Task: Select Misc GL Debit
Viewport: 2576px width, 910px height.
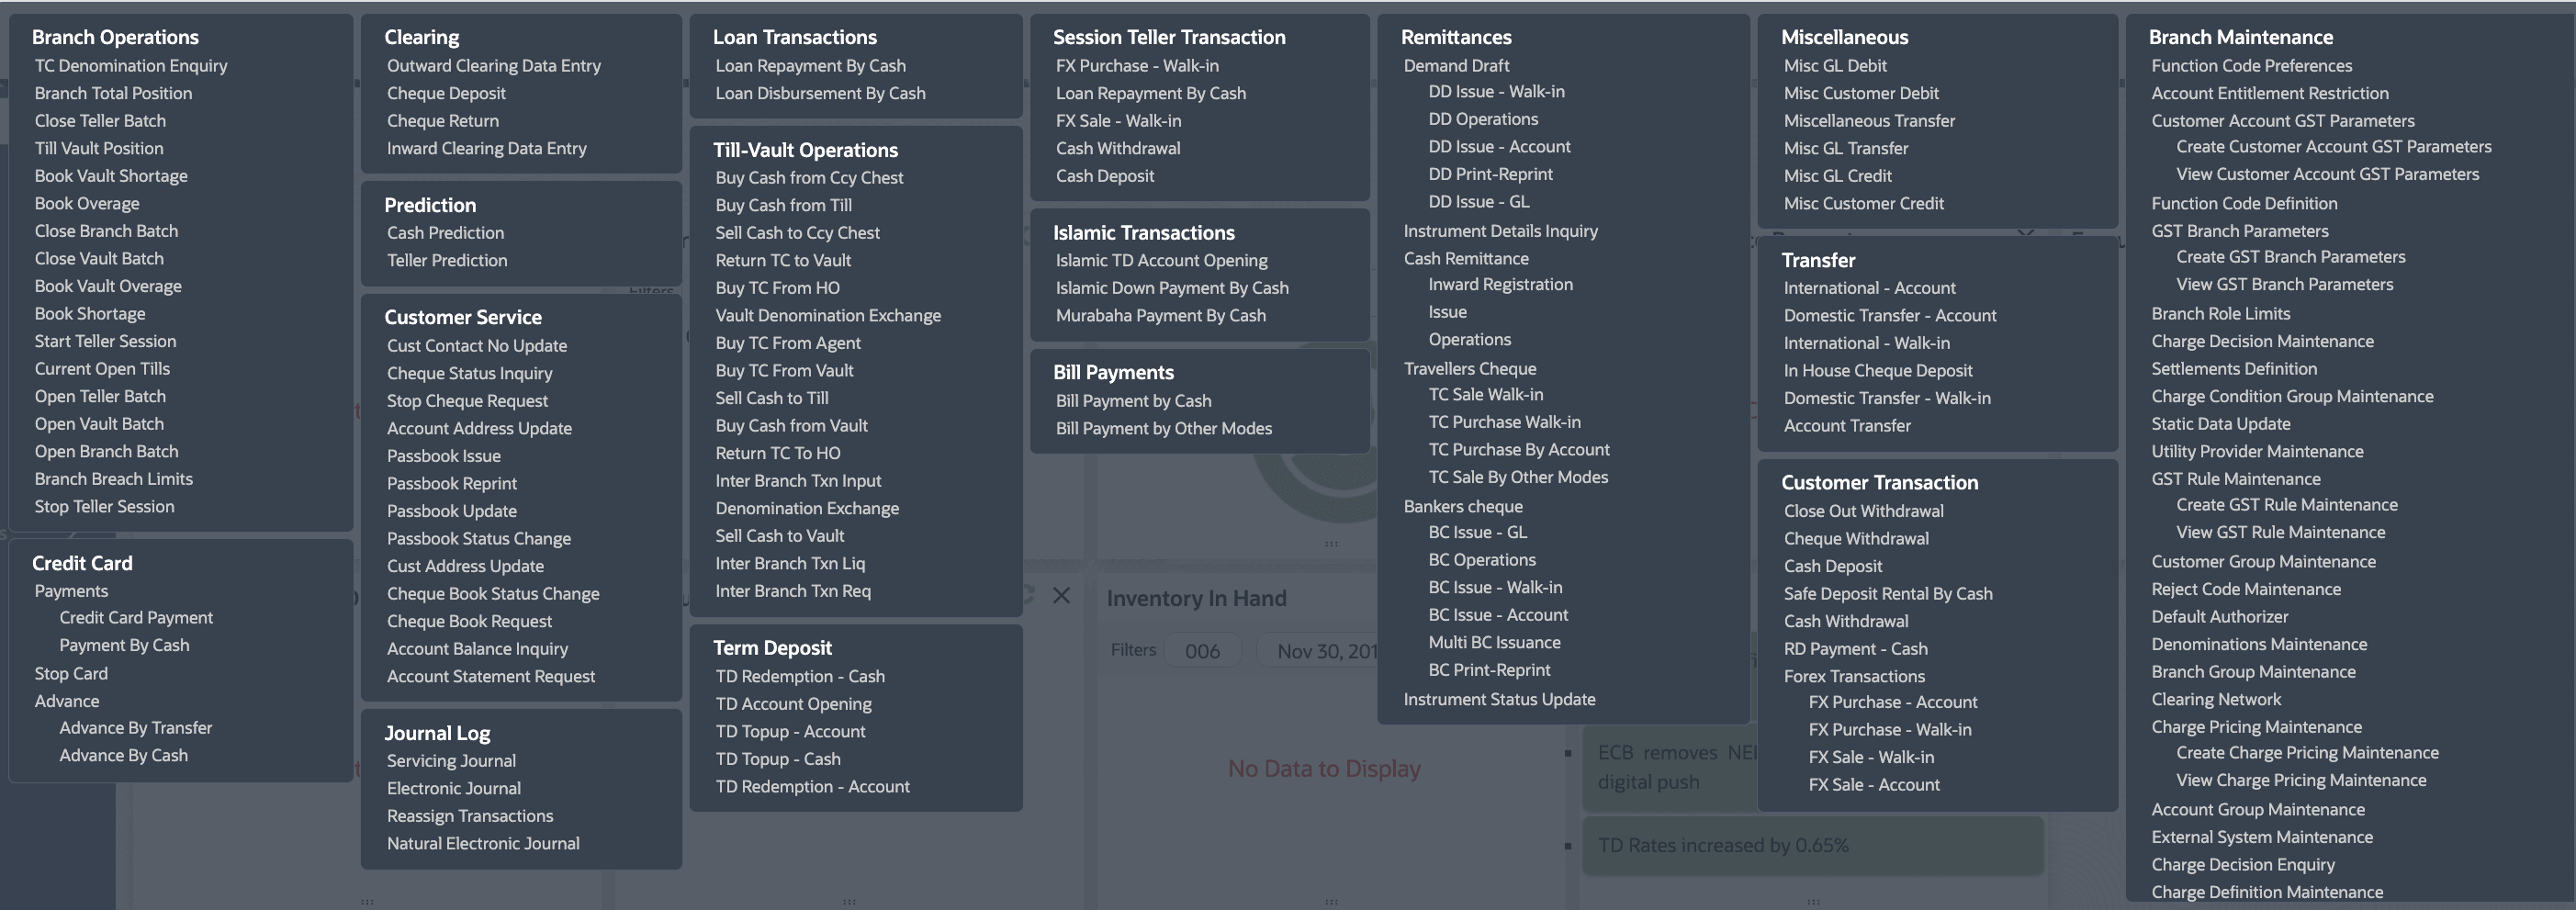Action: pos(1835,66)
